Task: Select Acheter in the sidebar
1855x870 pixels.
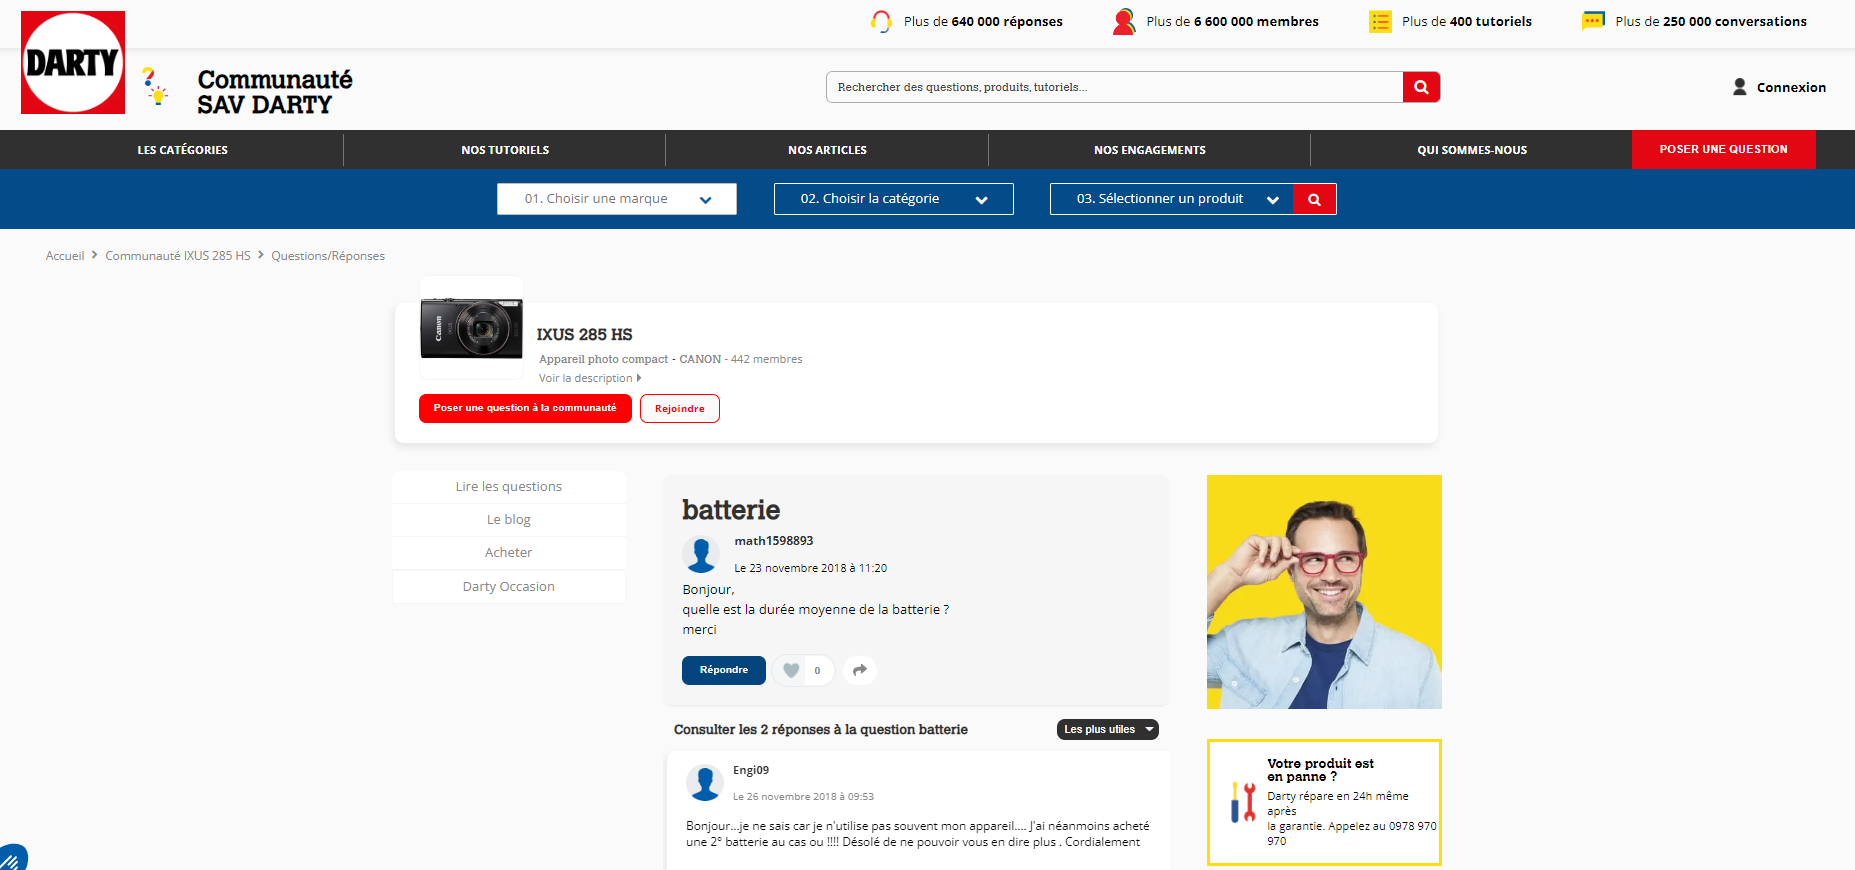Action: click(x=509, y=553)
